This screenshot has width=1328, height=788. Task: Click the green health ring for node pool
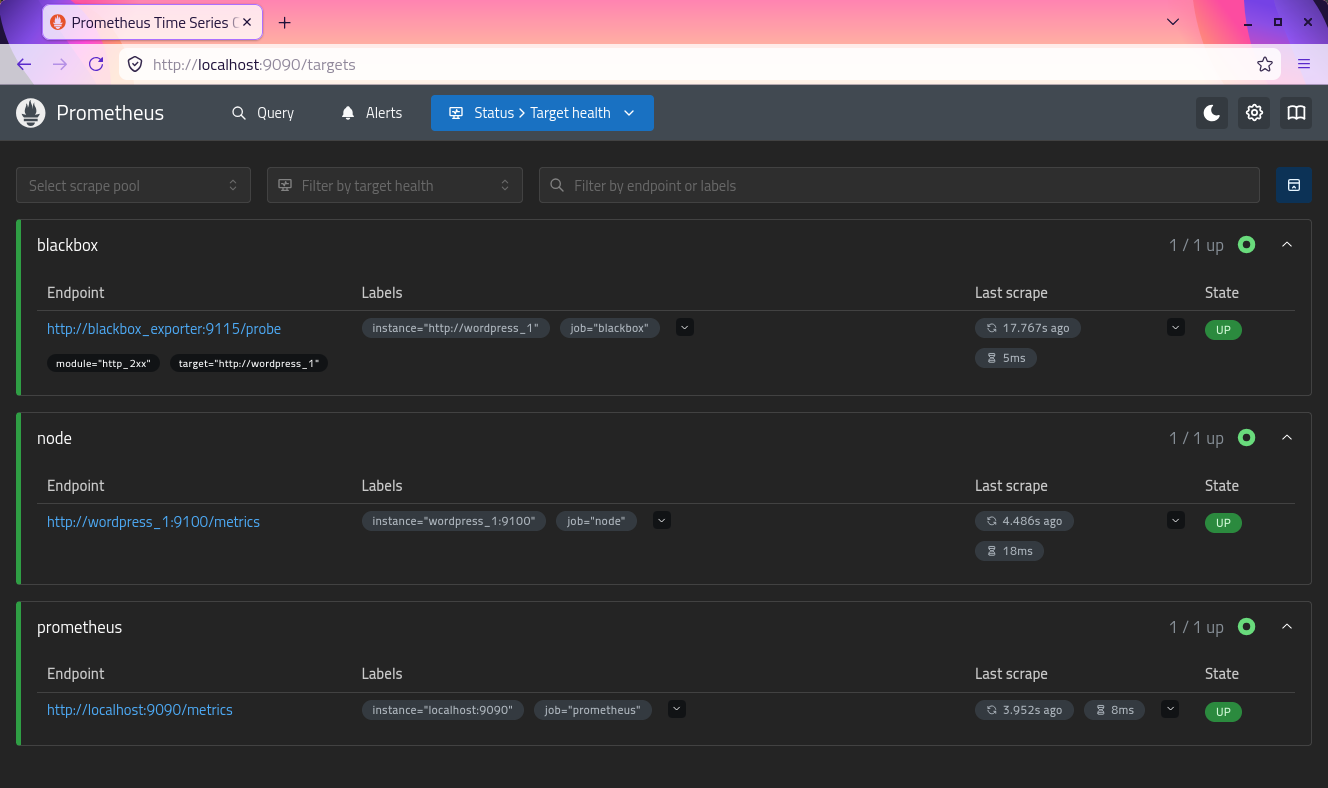tap(1246, 437)
